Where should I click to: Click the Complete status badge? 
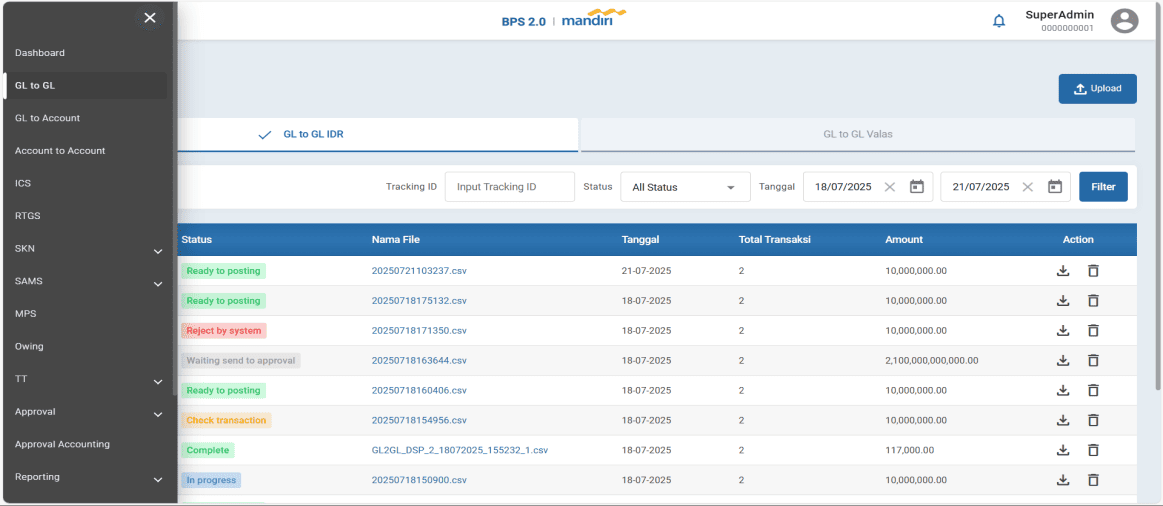pos(208,450)
